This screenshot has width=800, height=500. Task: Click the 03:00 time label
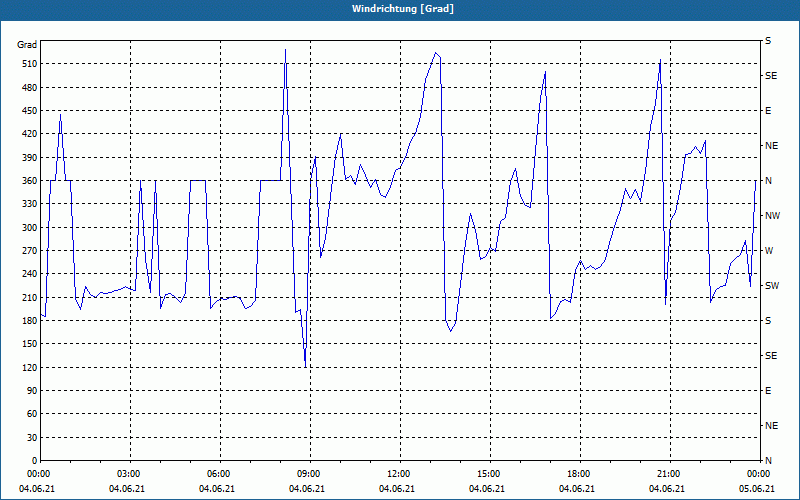[x=128, y=474]
